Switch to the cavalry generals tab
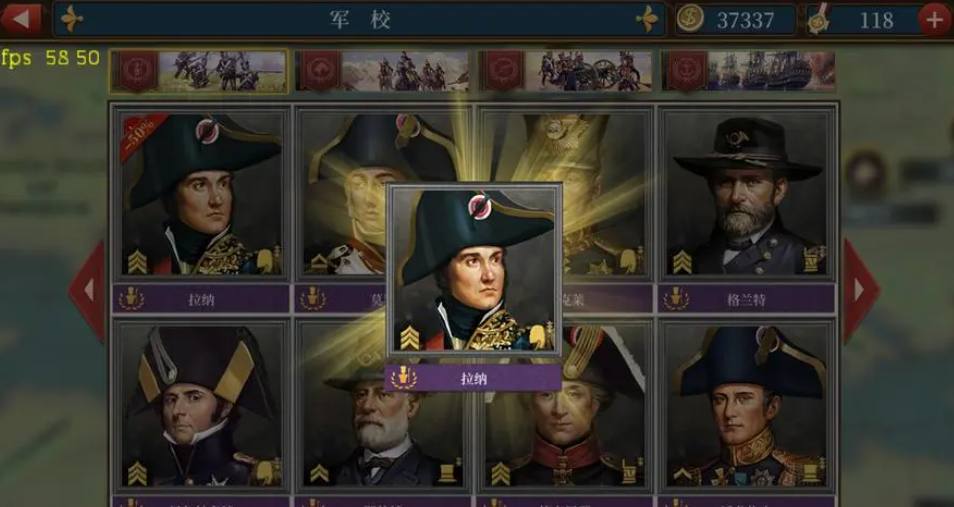This screenshot has height=507, width=954. click(x=381, y=71)
